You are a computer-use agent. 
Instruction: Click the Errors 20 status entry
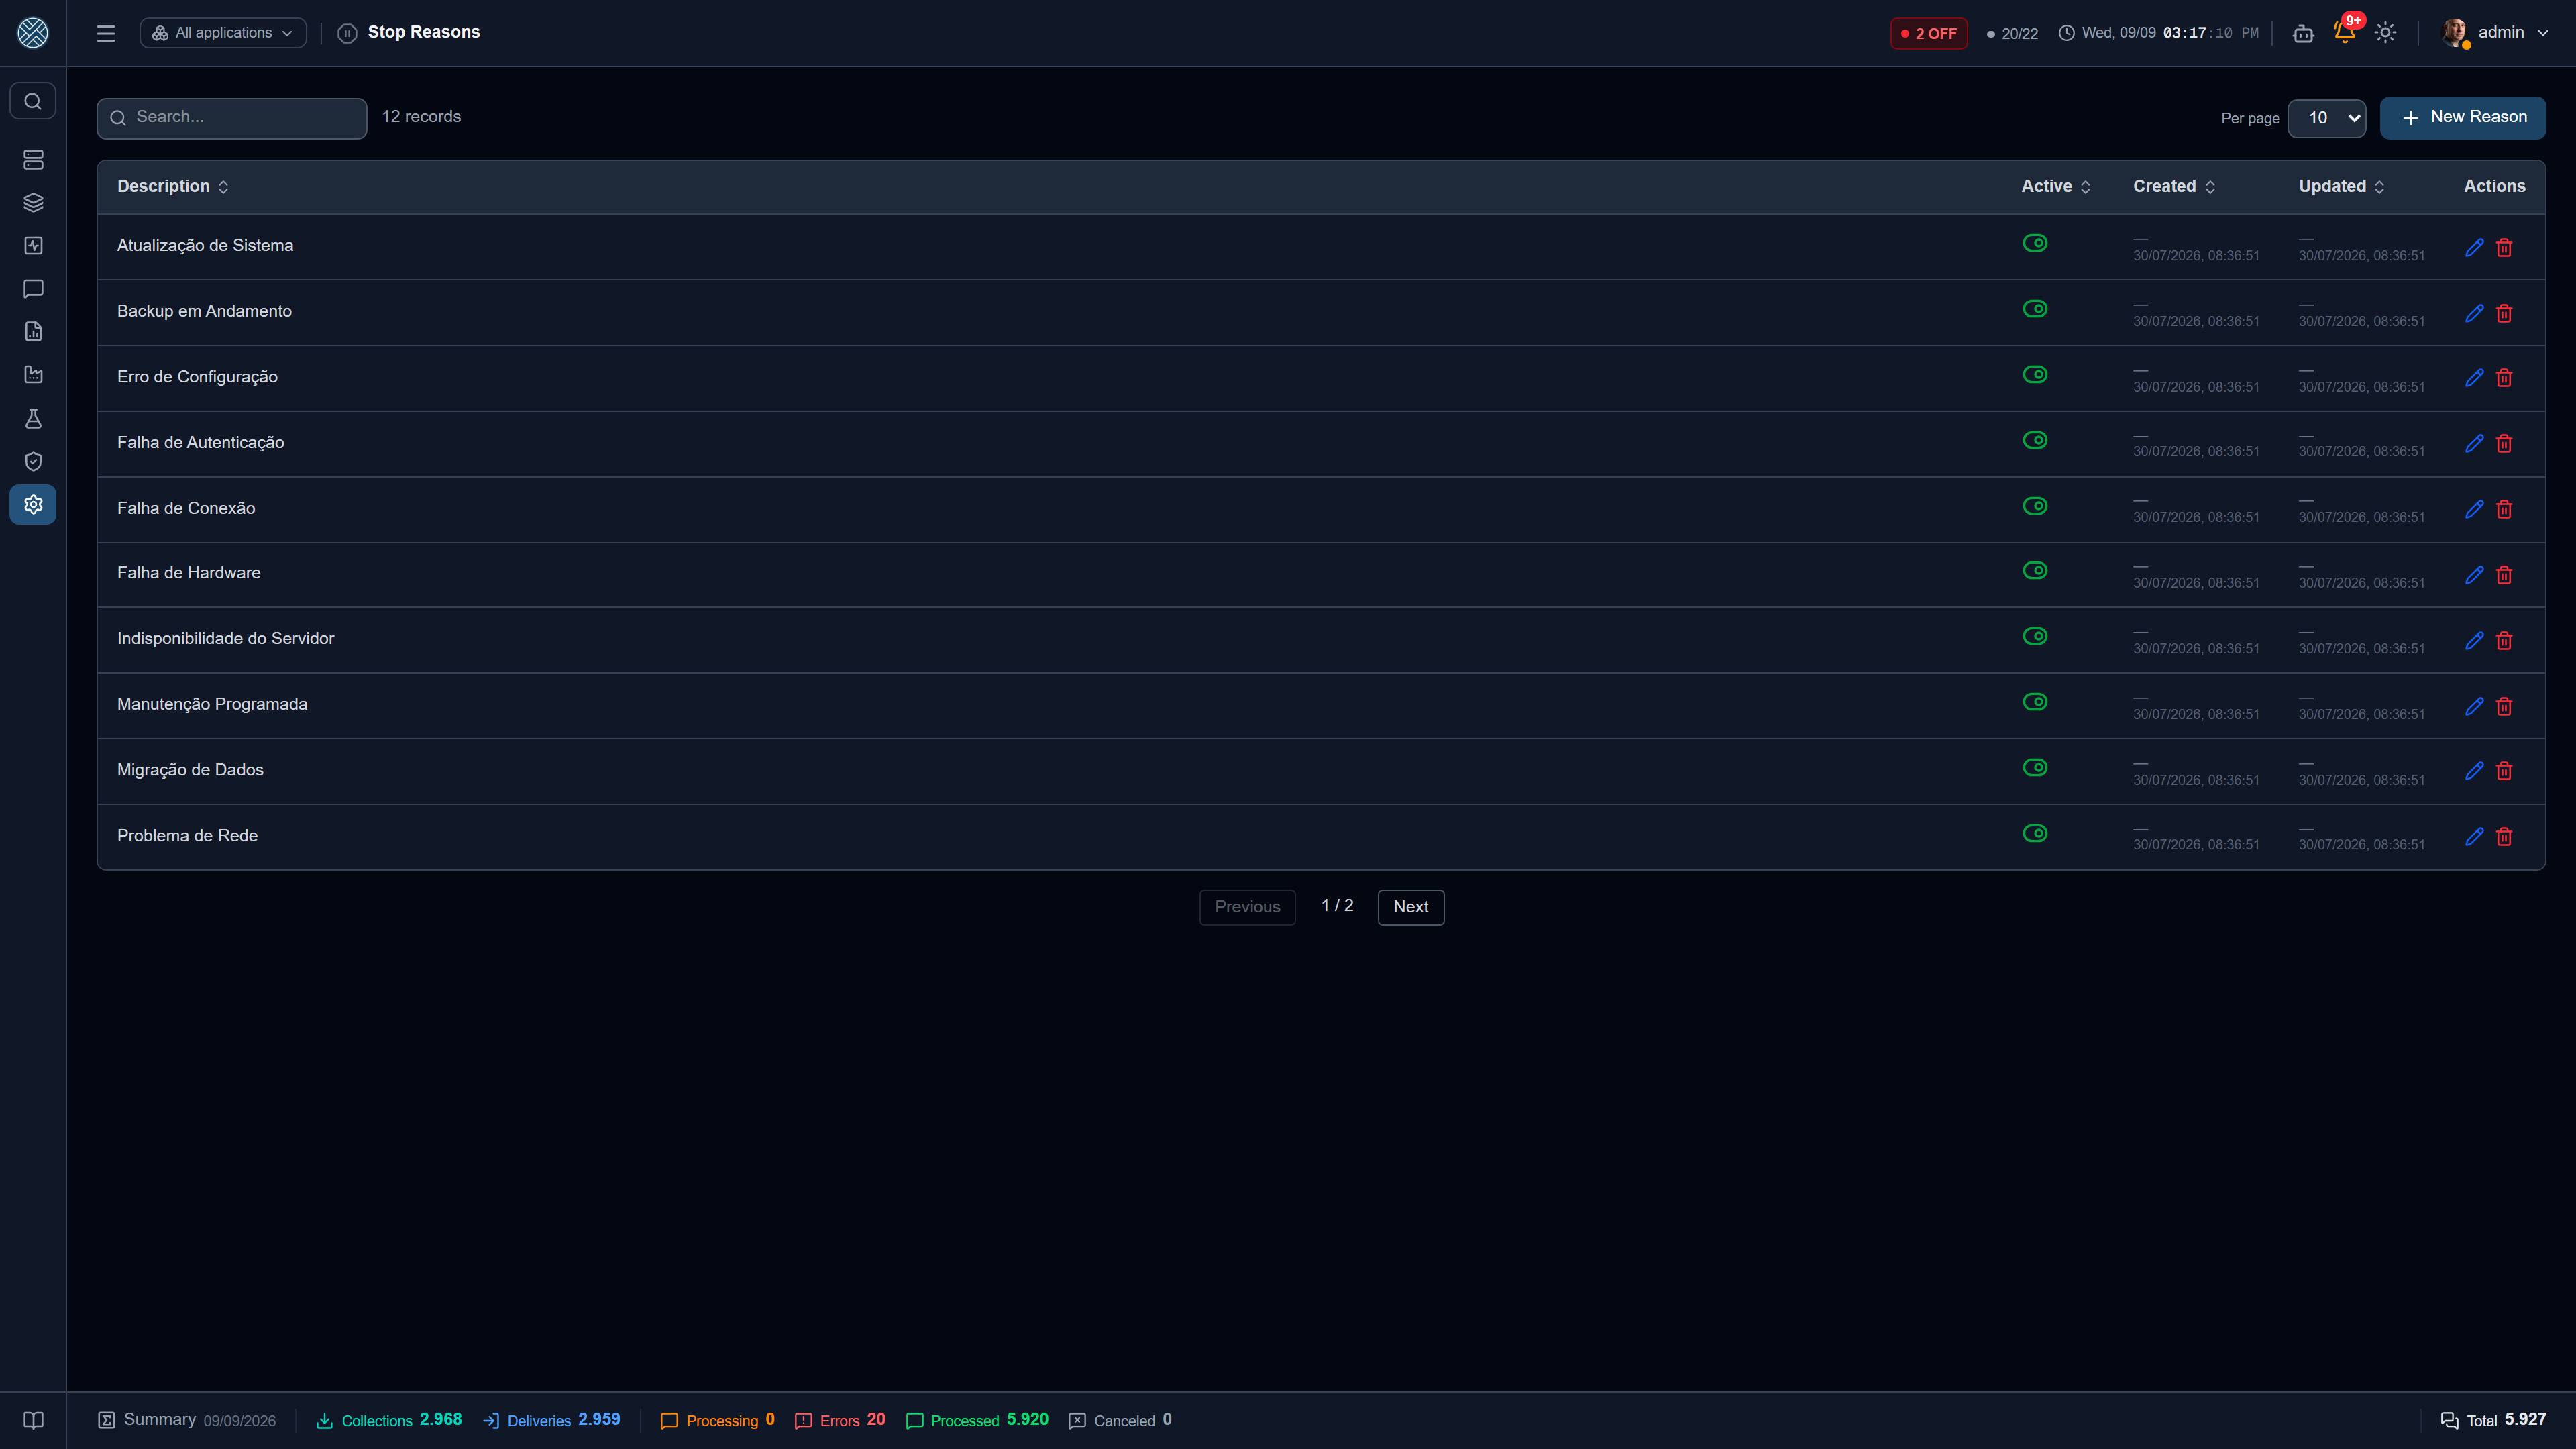840,1420
